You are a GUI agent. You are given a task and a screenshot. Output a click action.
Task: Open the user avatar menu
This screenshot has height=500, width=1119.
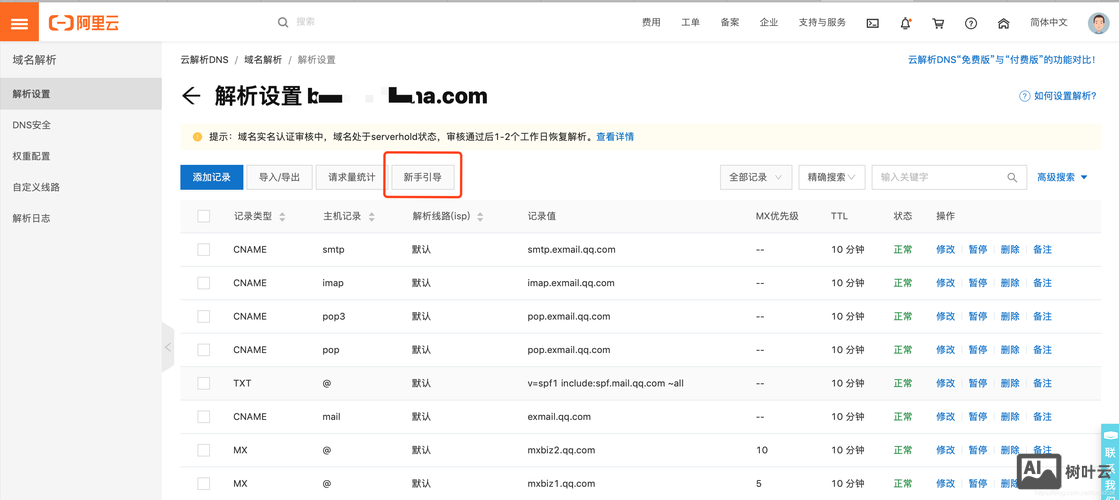[x=1099, y=23]
